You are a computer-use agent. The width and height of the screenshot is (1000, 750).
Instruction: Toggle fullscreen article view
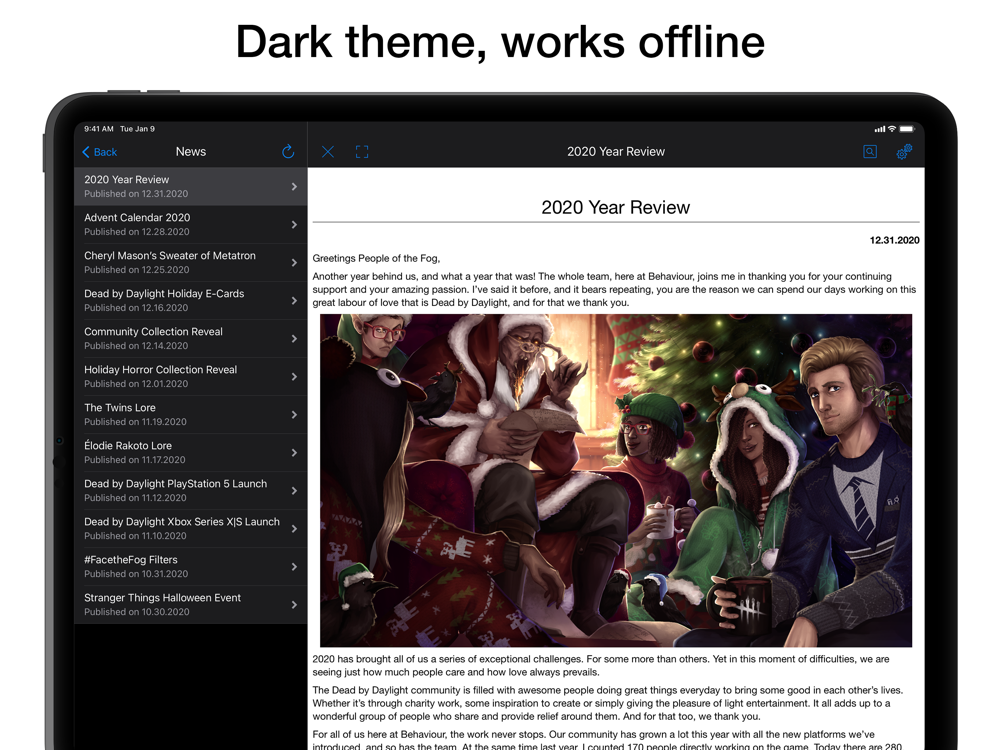pos(362,152)
